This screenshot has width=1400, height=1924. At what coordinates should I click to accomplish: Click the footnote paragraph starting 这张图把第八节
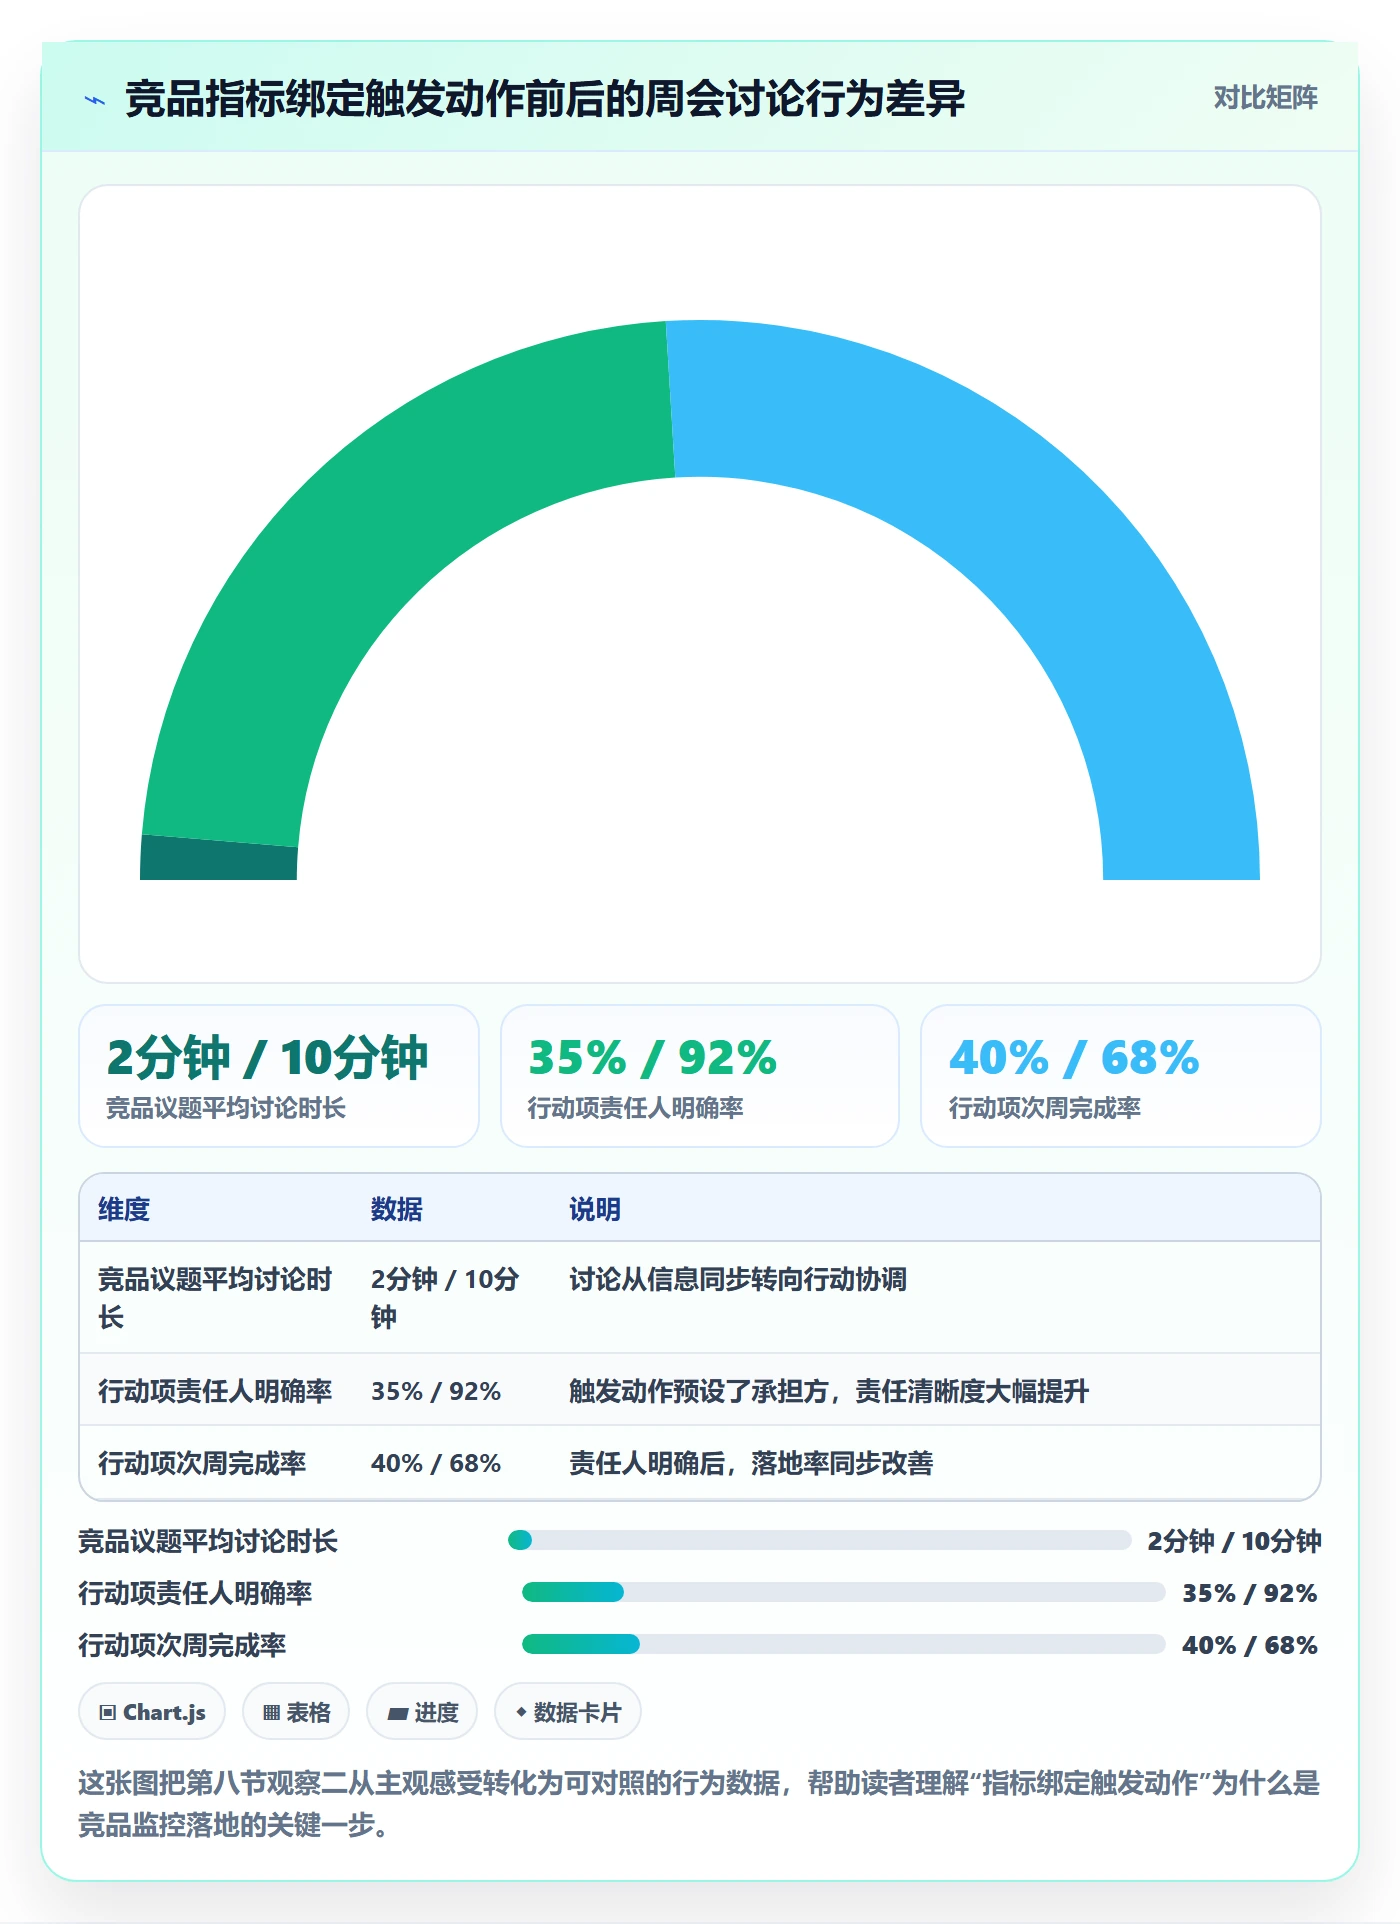coord(699,1803)
